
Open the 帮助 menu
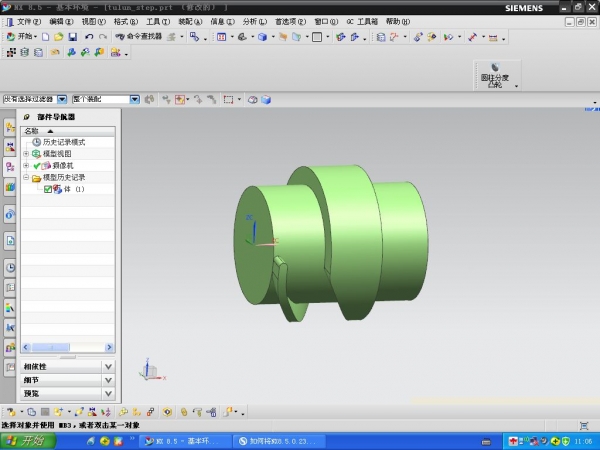(398, 22)
